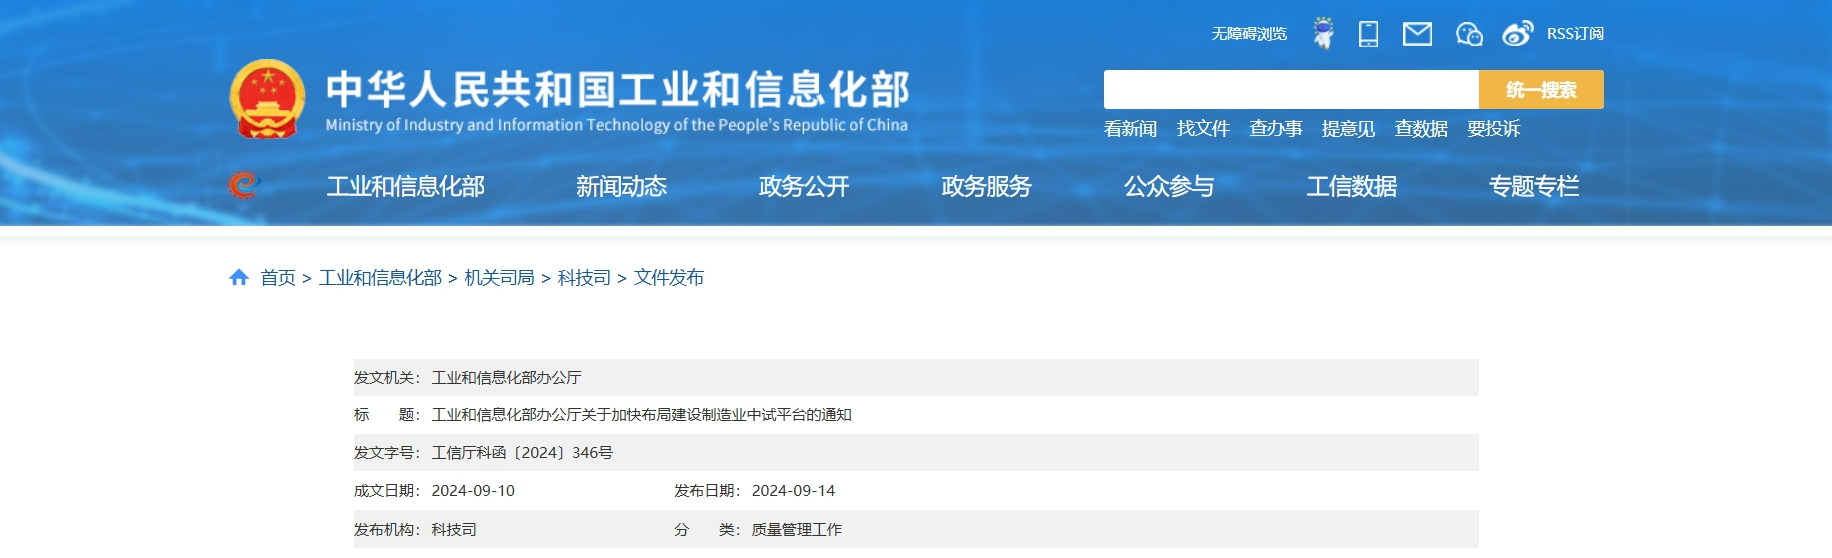Open the 工业和信息化部 navigation menu
This screenshot has width=1832, height=558.
(x=405, y=186)
